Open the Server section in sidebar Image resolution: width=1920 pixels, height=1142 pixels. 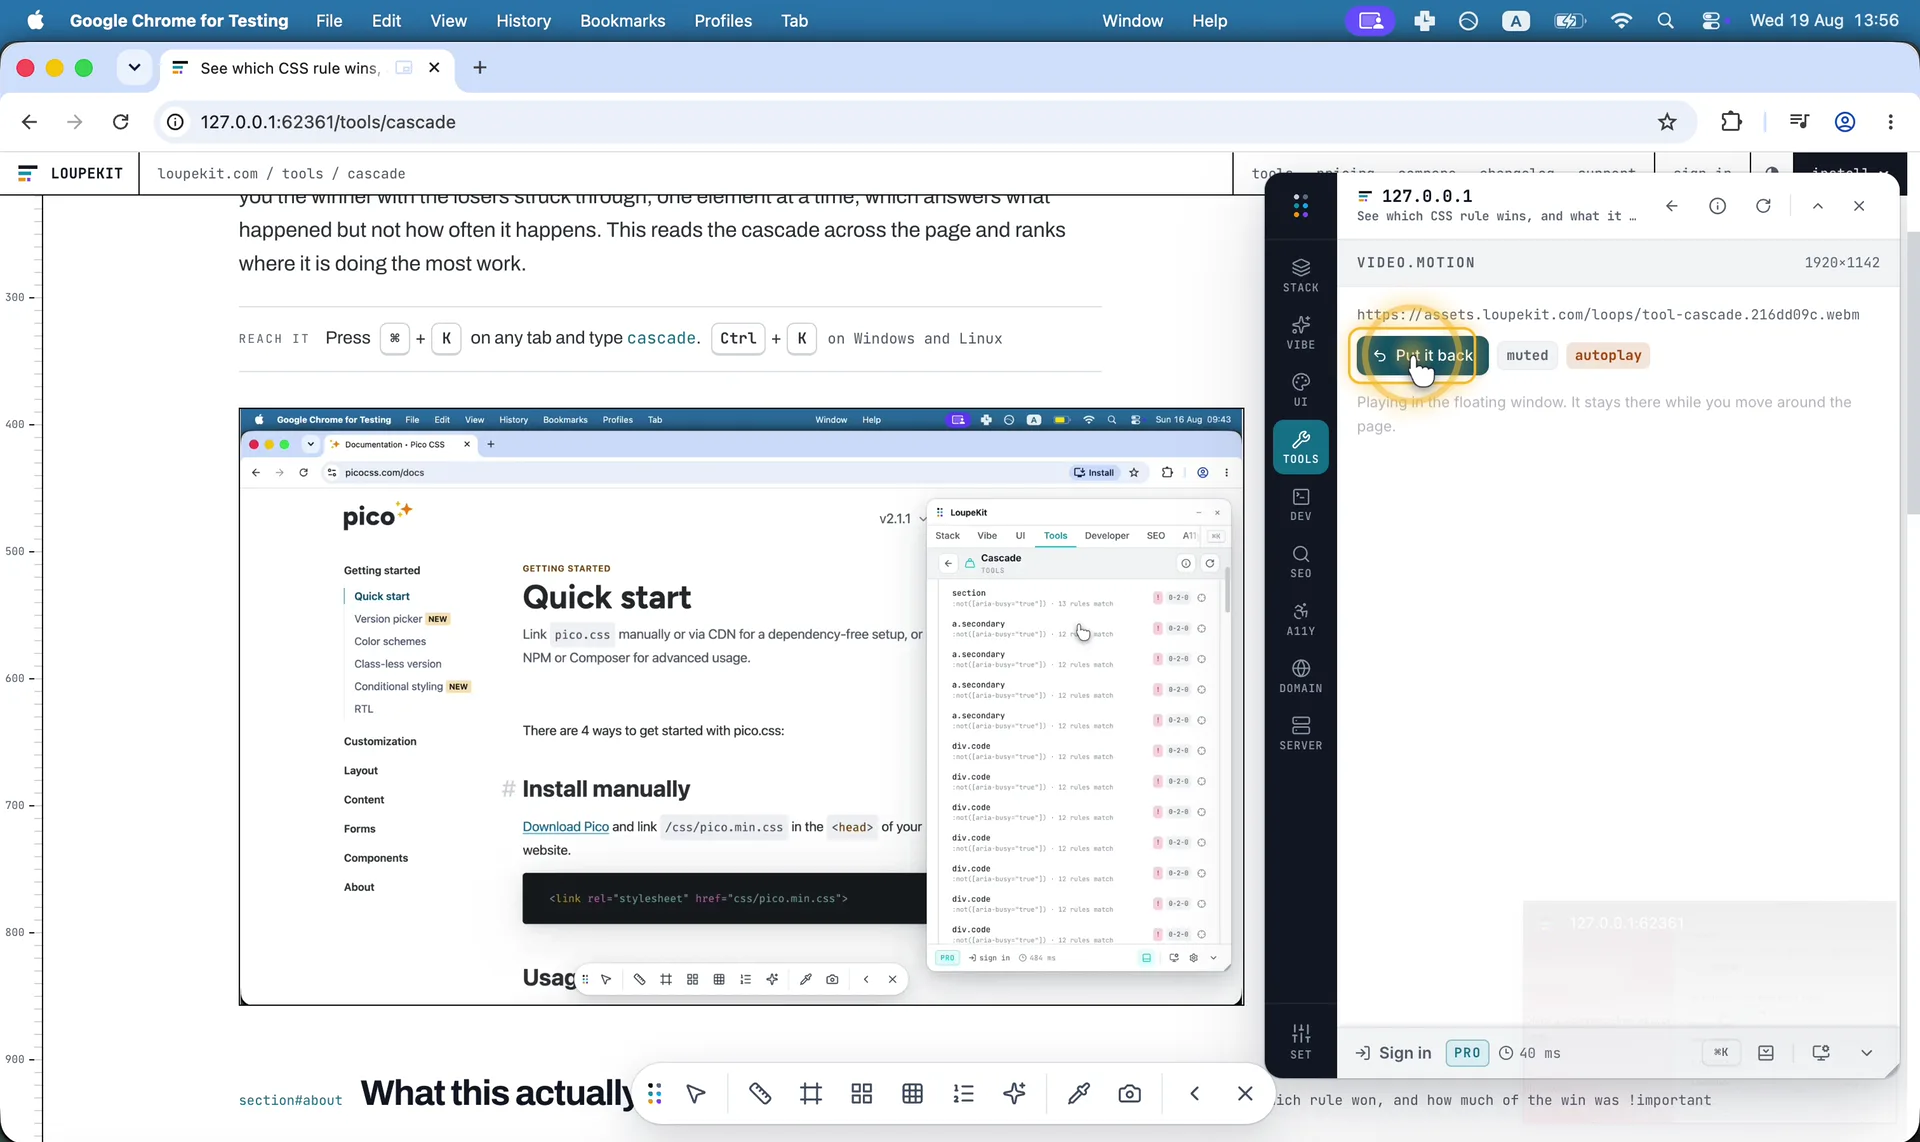coord(1300,732)
